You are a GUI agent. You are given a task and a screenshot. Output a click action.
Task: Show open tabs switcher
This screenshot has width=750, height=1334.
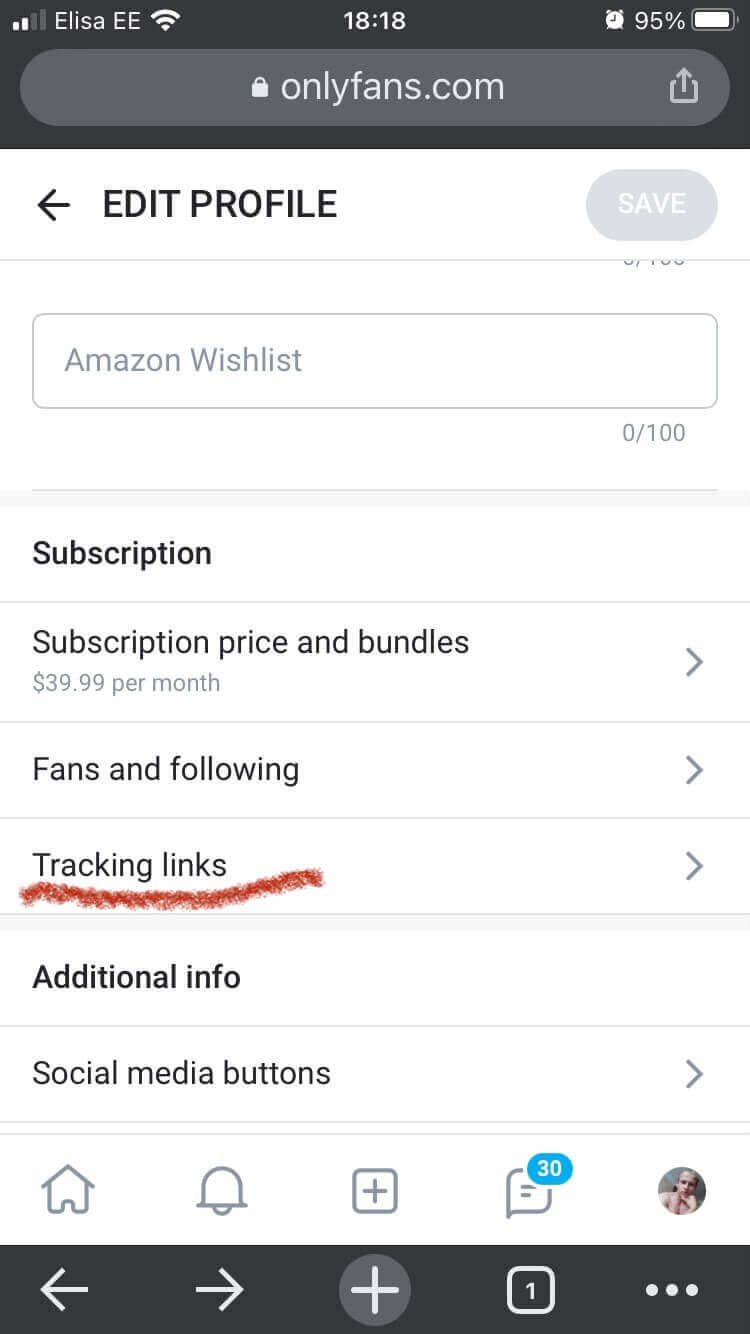[530, 1291]
